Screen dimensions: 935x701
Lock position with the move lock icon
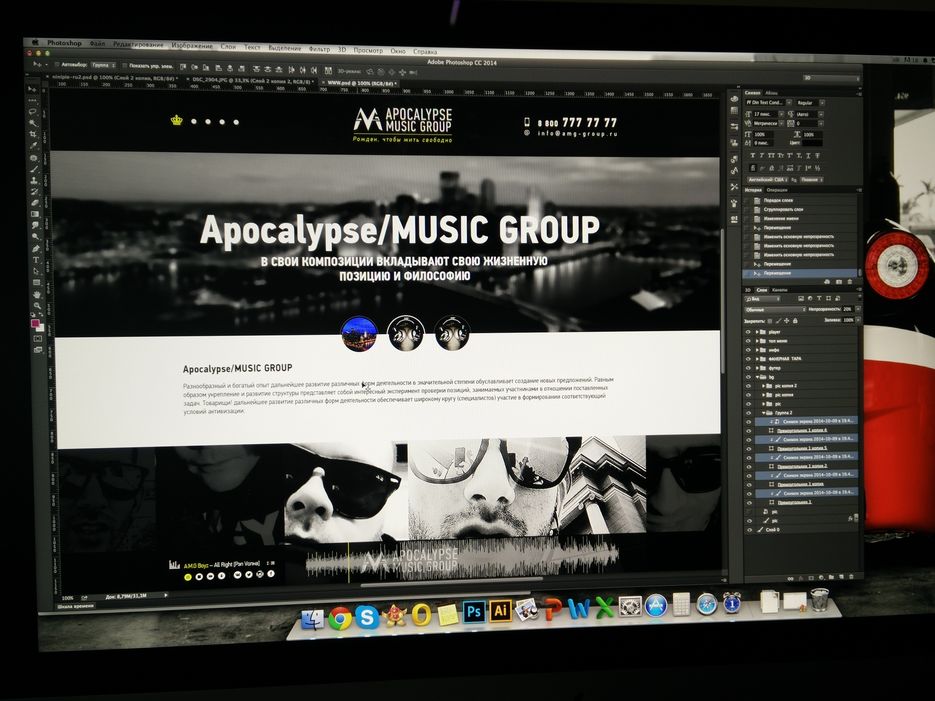pos(787,321)
